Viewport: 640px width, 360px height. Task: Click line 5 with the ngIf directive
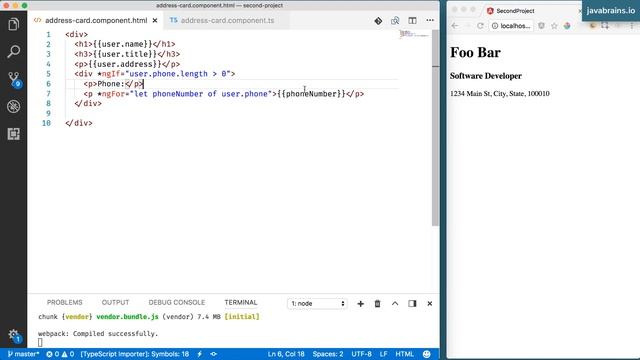click(x=155, y=74)
